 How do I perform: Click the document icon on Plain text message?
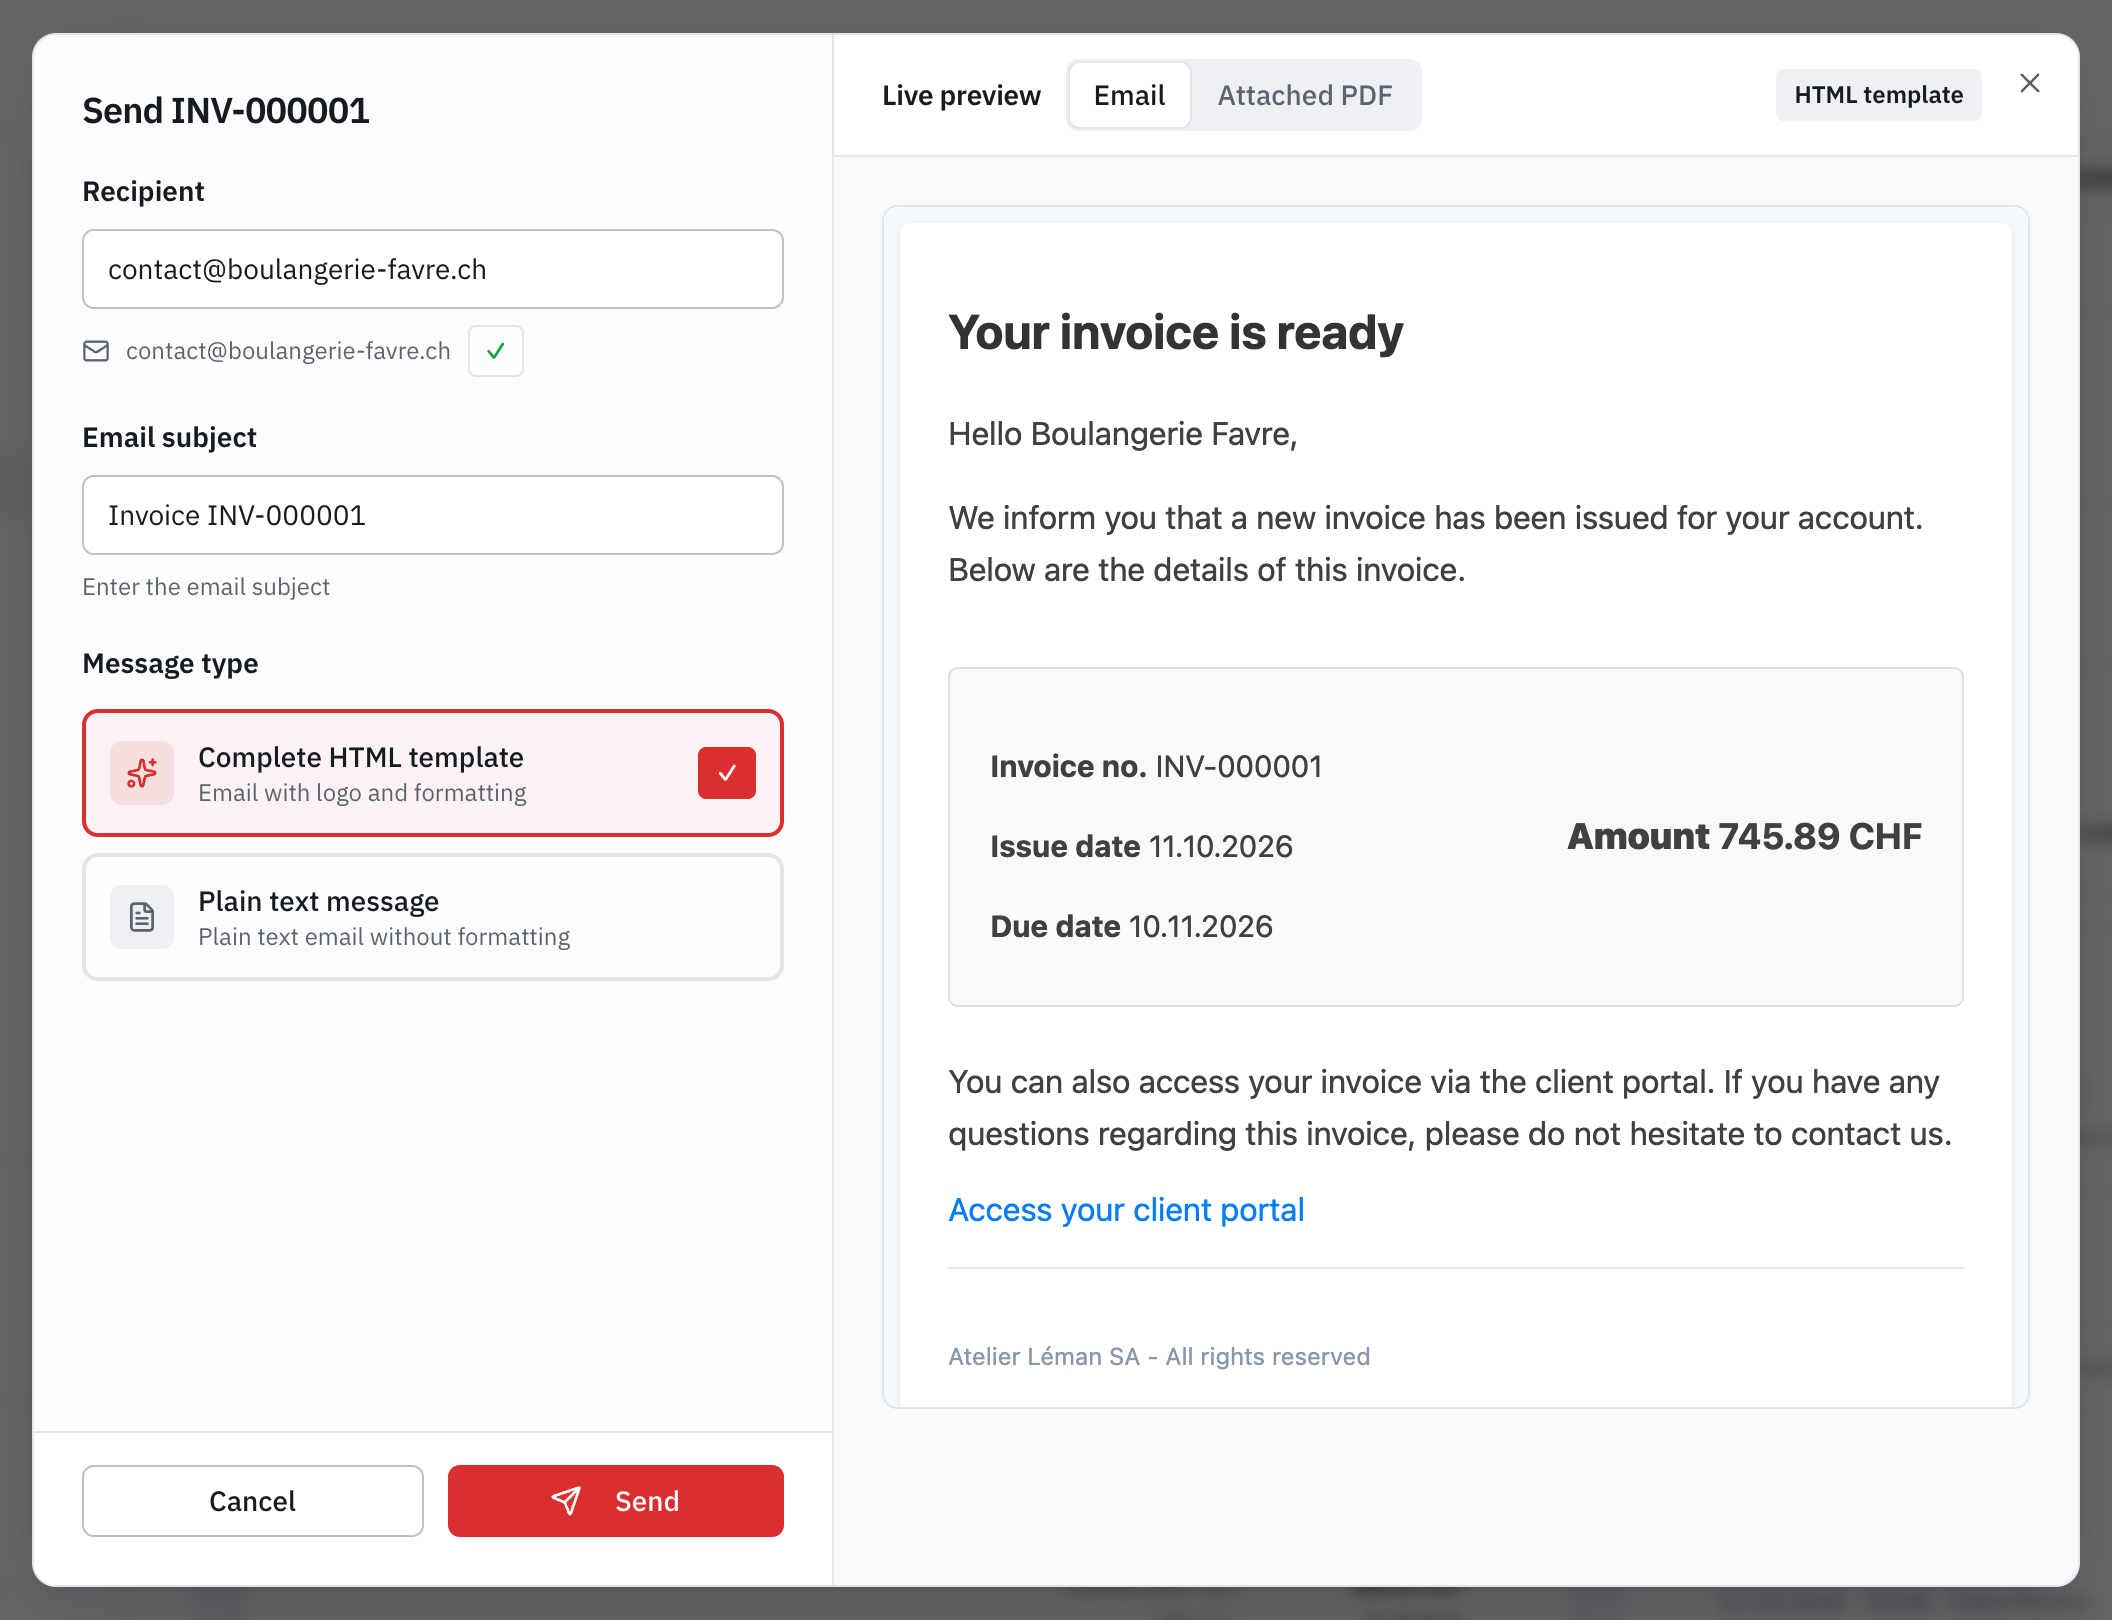[142, 917]
